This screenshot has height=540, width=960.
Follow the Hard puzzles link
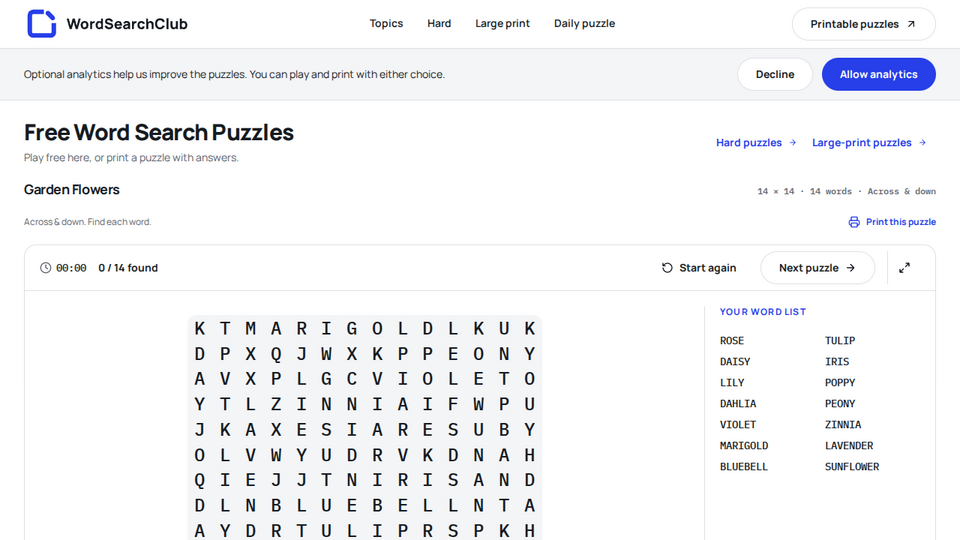tap(756, 143)
